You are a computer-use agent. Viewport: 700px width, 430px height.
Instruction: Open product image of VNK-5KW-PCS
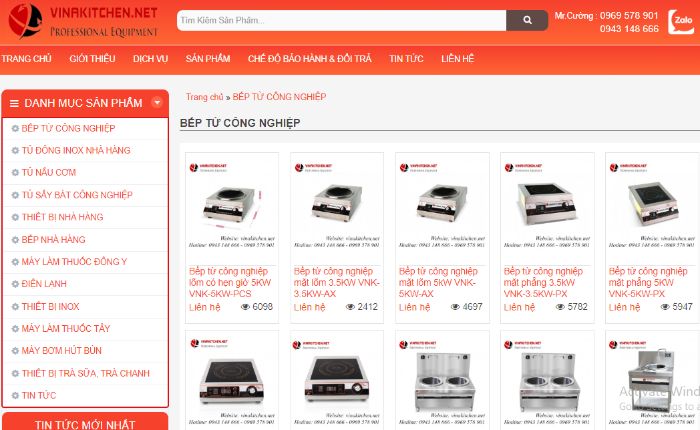tap(232, 206)
